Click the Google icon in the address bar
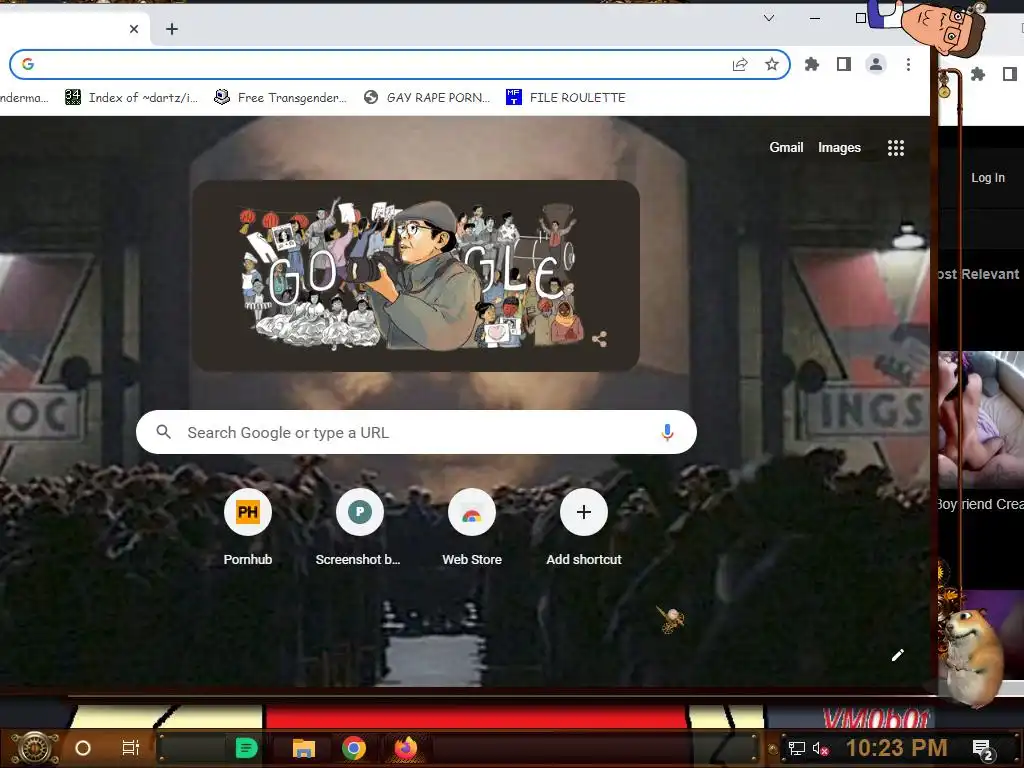 (x=27, y=64)
